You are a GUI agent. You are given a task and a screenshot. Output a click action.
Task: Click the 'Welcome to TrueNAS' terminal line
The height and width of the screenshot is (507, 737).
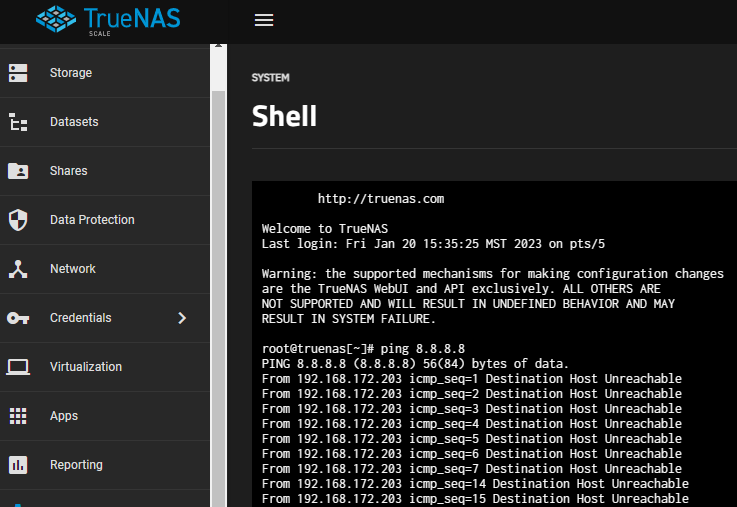[325, 229]
